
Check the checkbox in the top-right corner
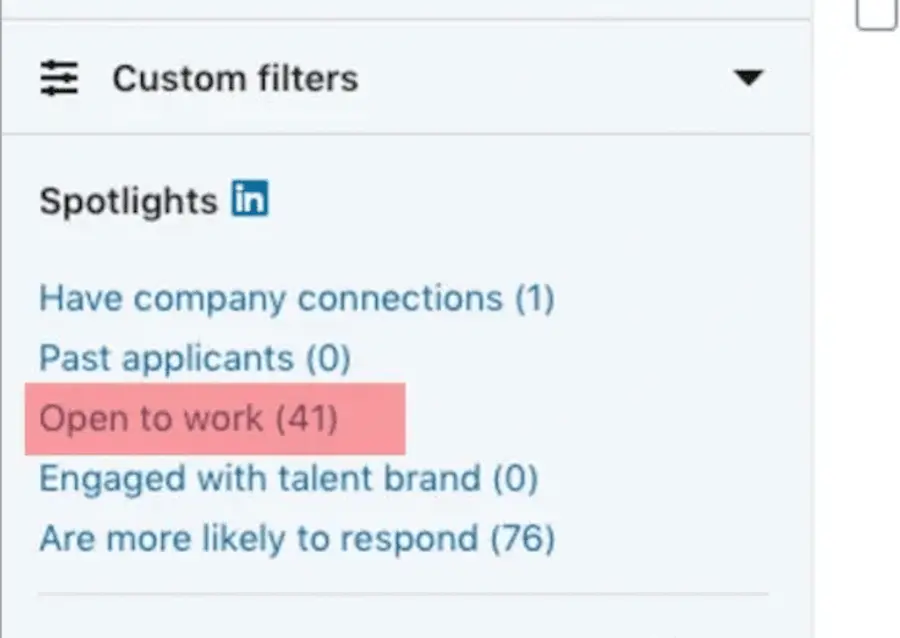[x=875, y=10]
